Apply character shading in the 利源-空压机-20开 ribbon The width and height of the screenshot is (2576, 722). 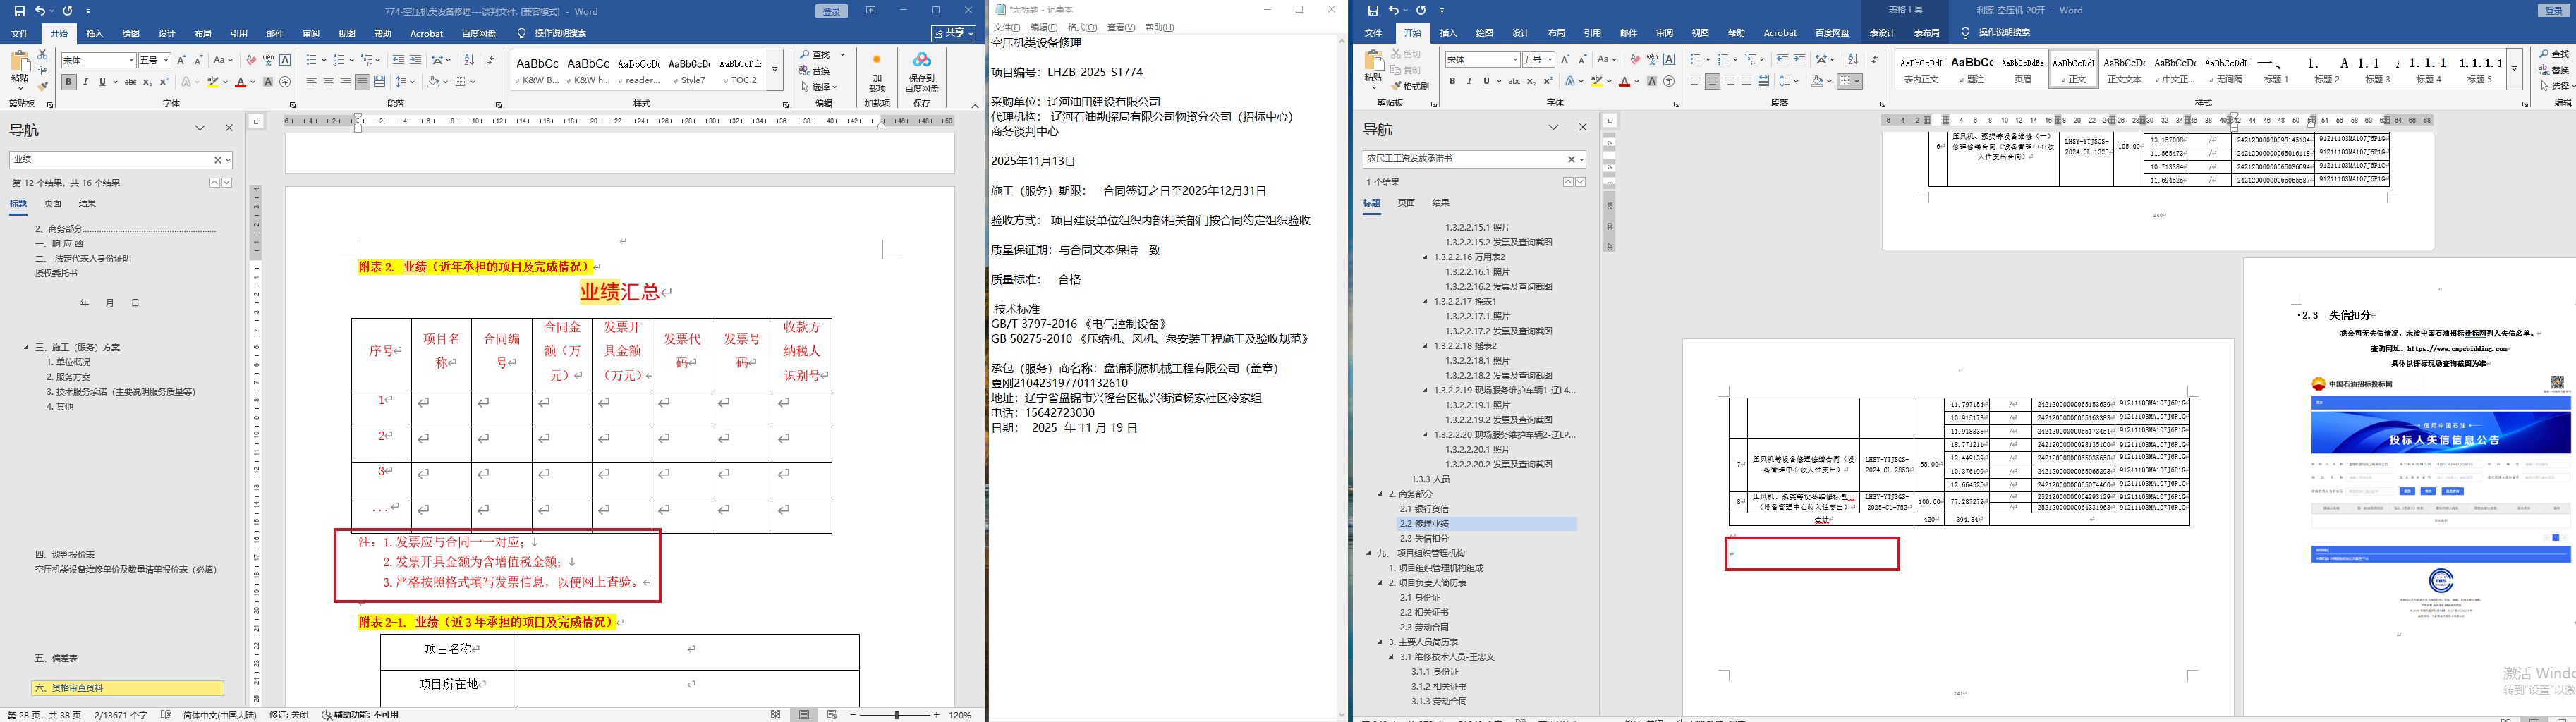pyautogui.click(x=1652, y=82)
